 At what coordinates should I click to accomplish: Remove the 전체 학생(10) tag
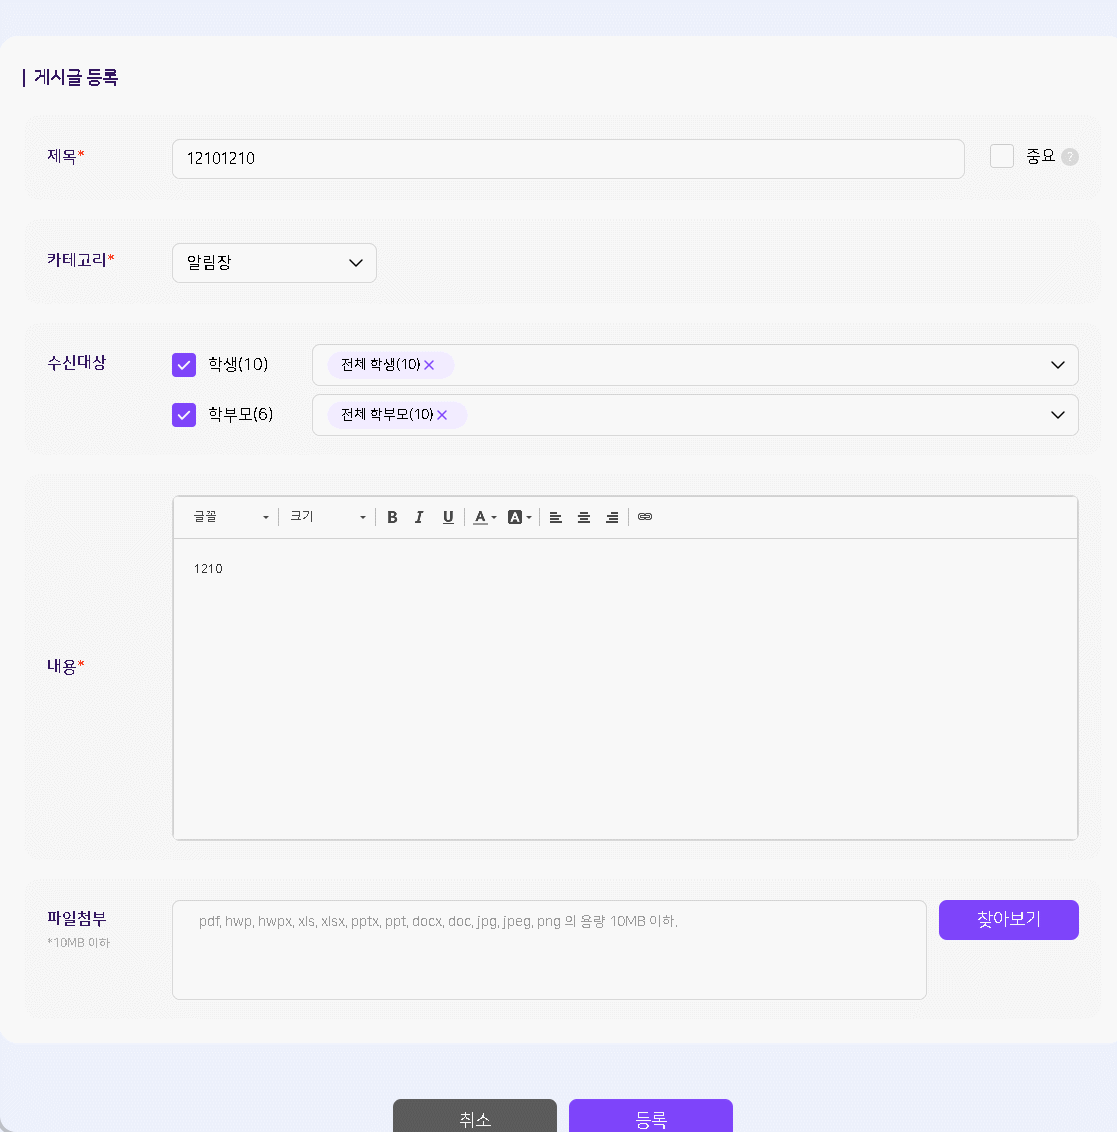429,365
